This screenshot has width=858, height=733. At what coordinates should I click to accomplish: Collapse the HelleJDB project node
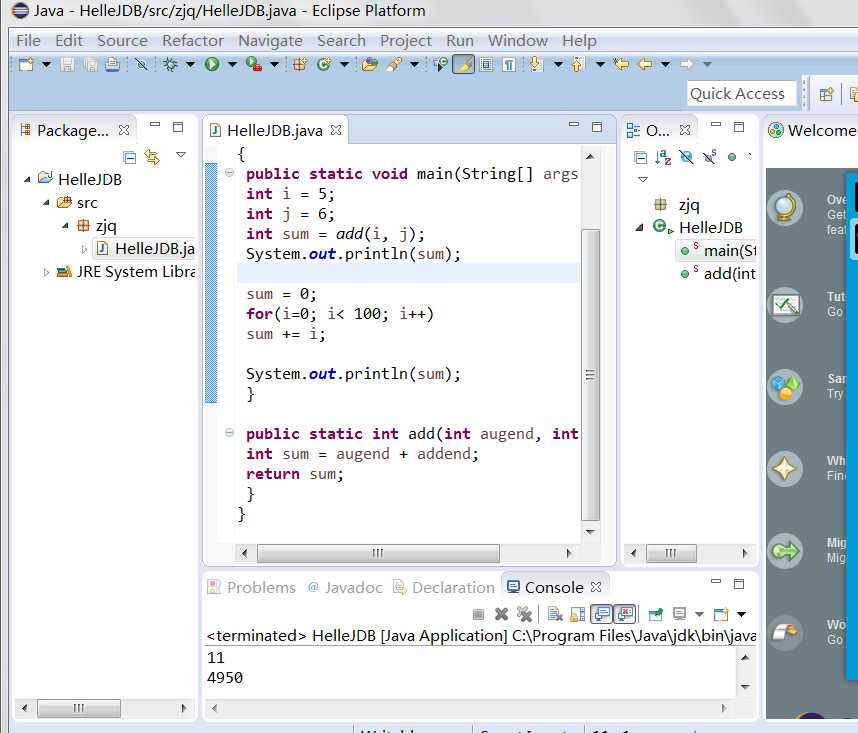[27, 179]
